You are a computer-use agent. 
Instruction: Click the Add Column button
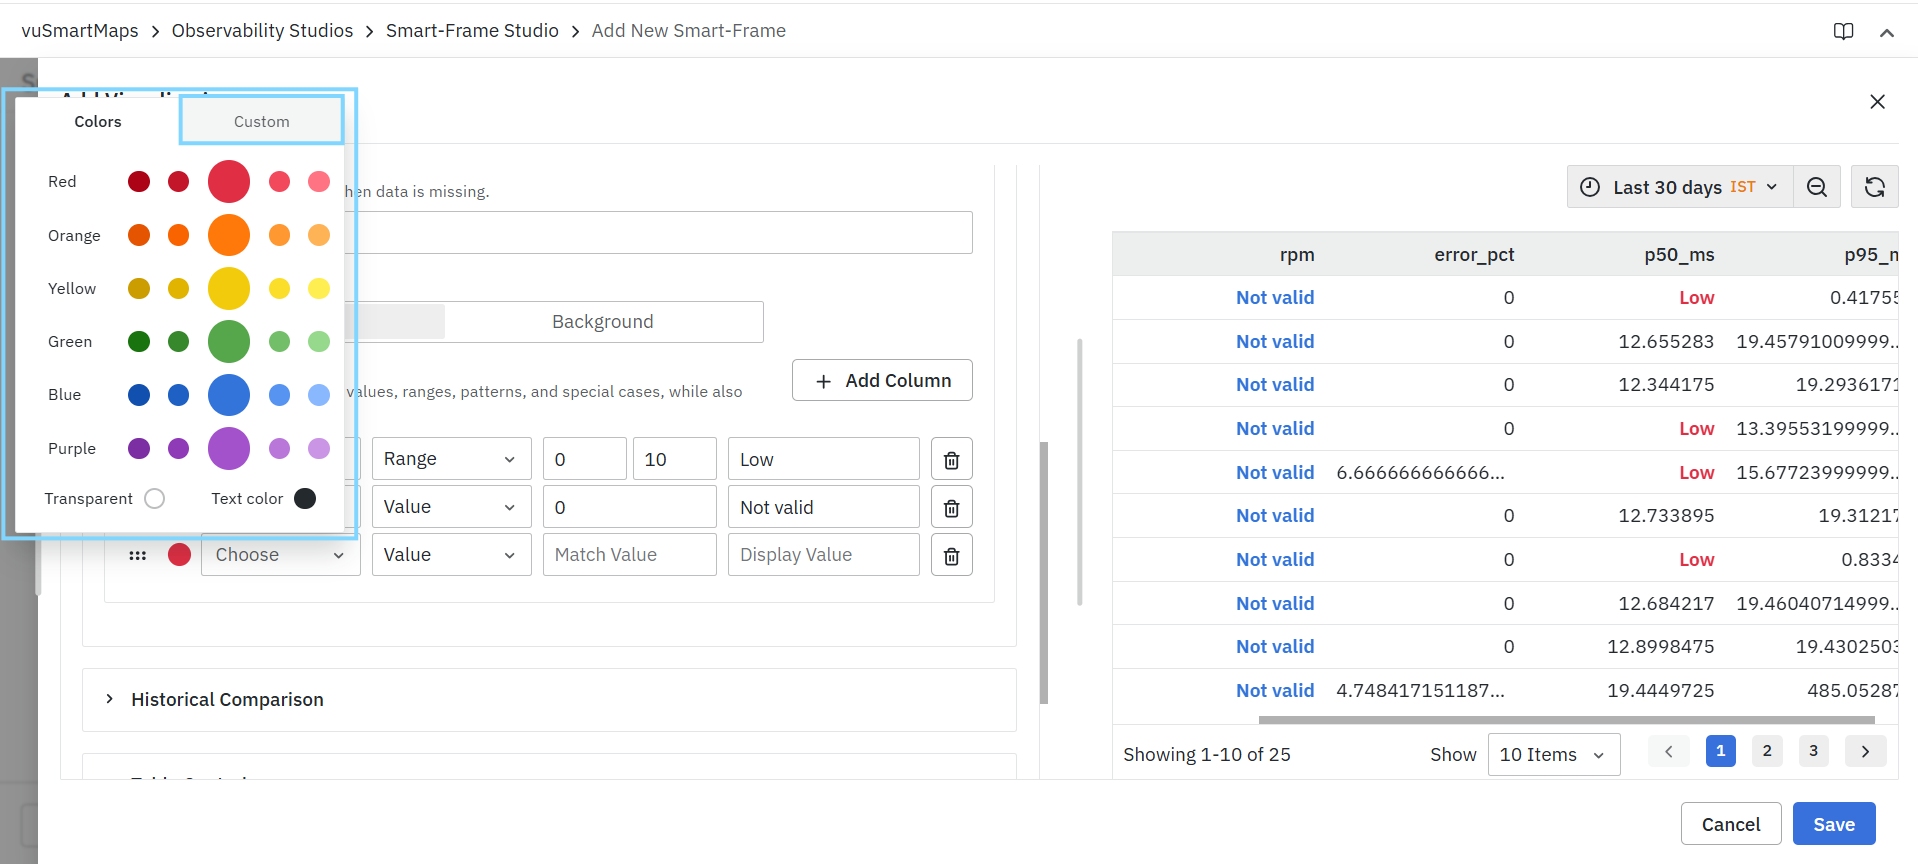882,380
